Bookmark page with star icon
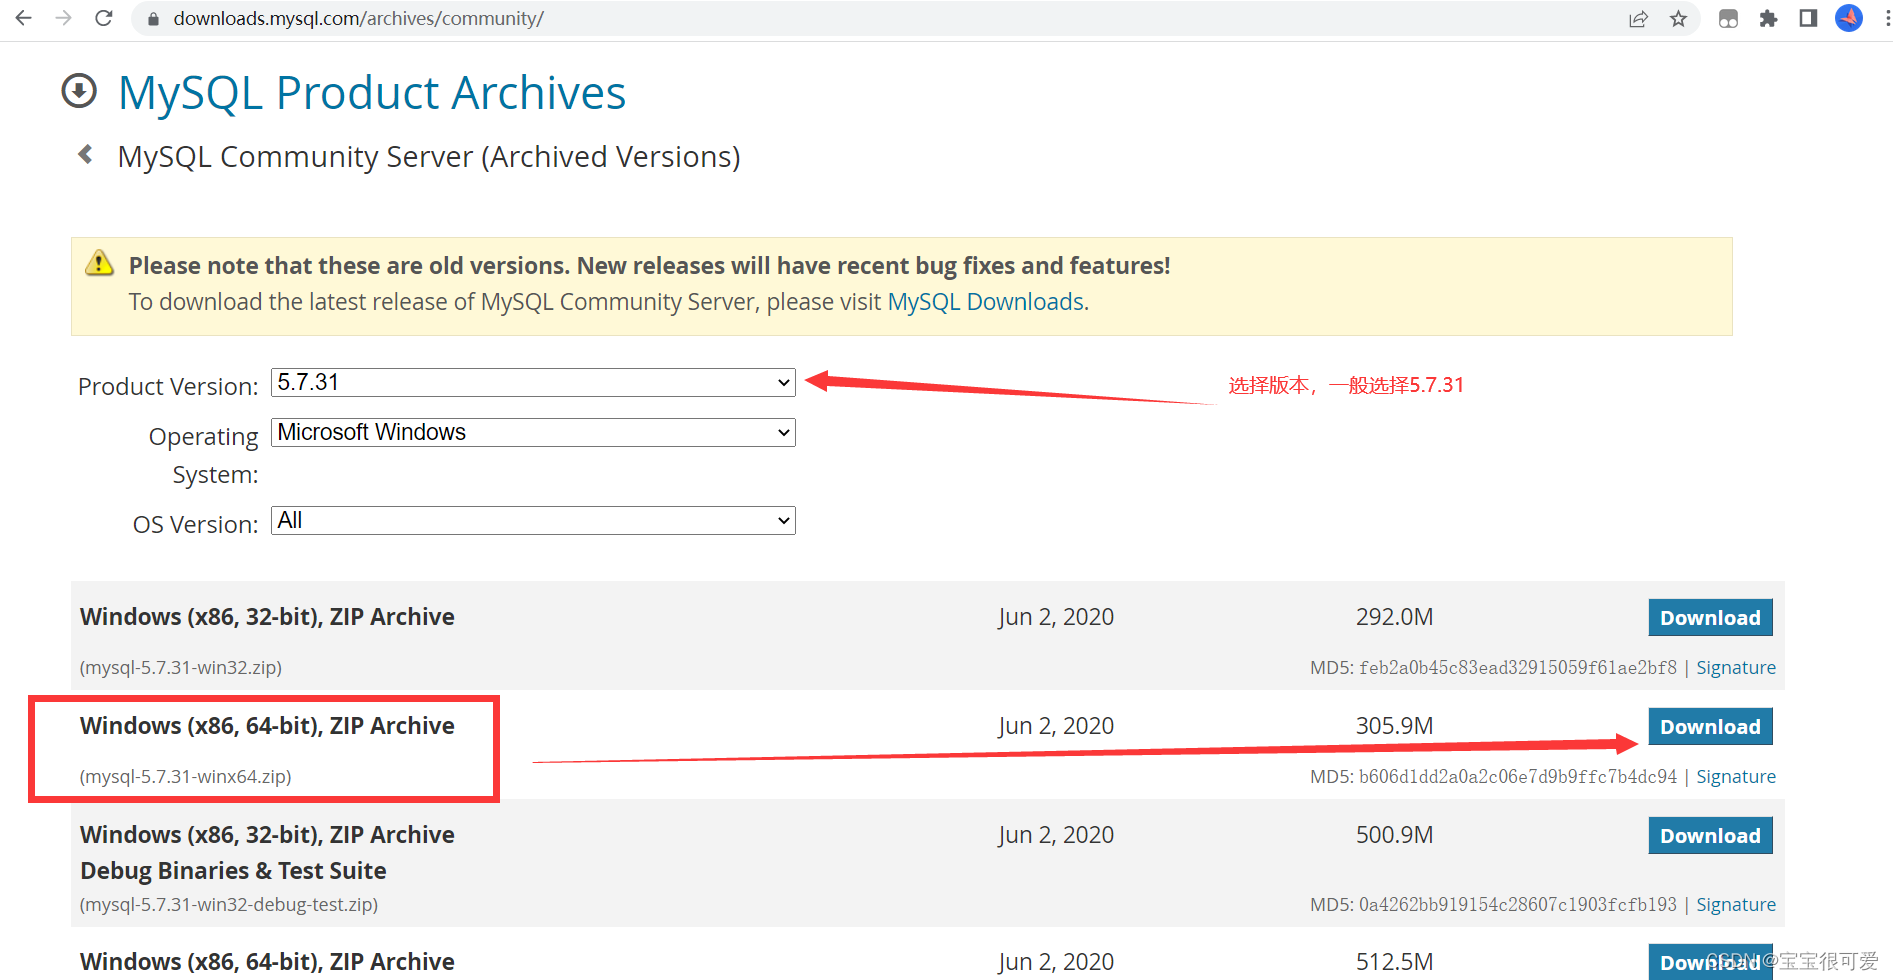1893x980 pixels. point(1679,19)
